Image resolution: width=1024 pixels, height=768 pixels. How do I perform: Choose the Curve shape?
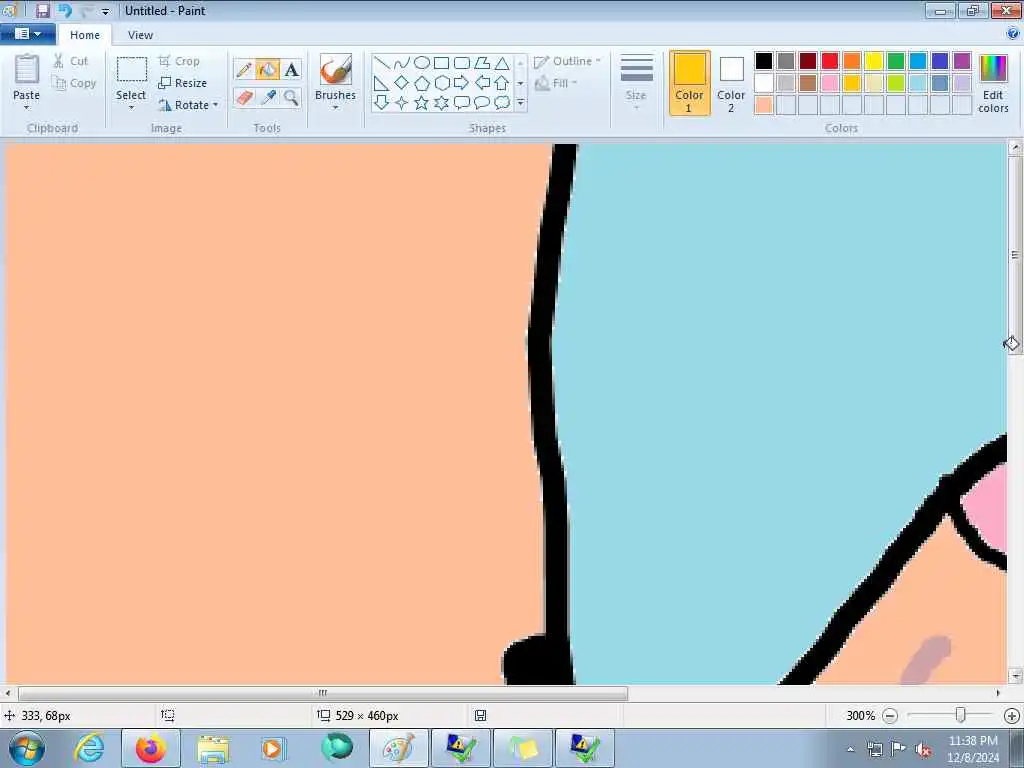click(x=402, y=63)
